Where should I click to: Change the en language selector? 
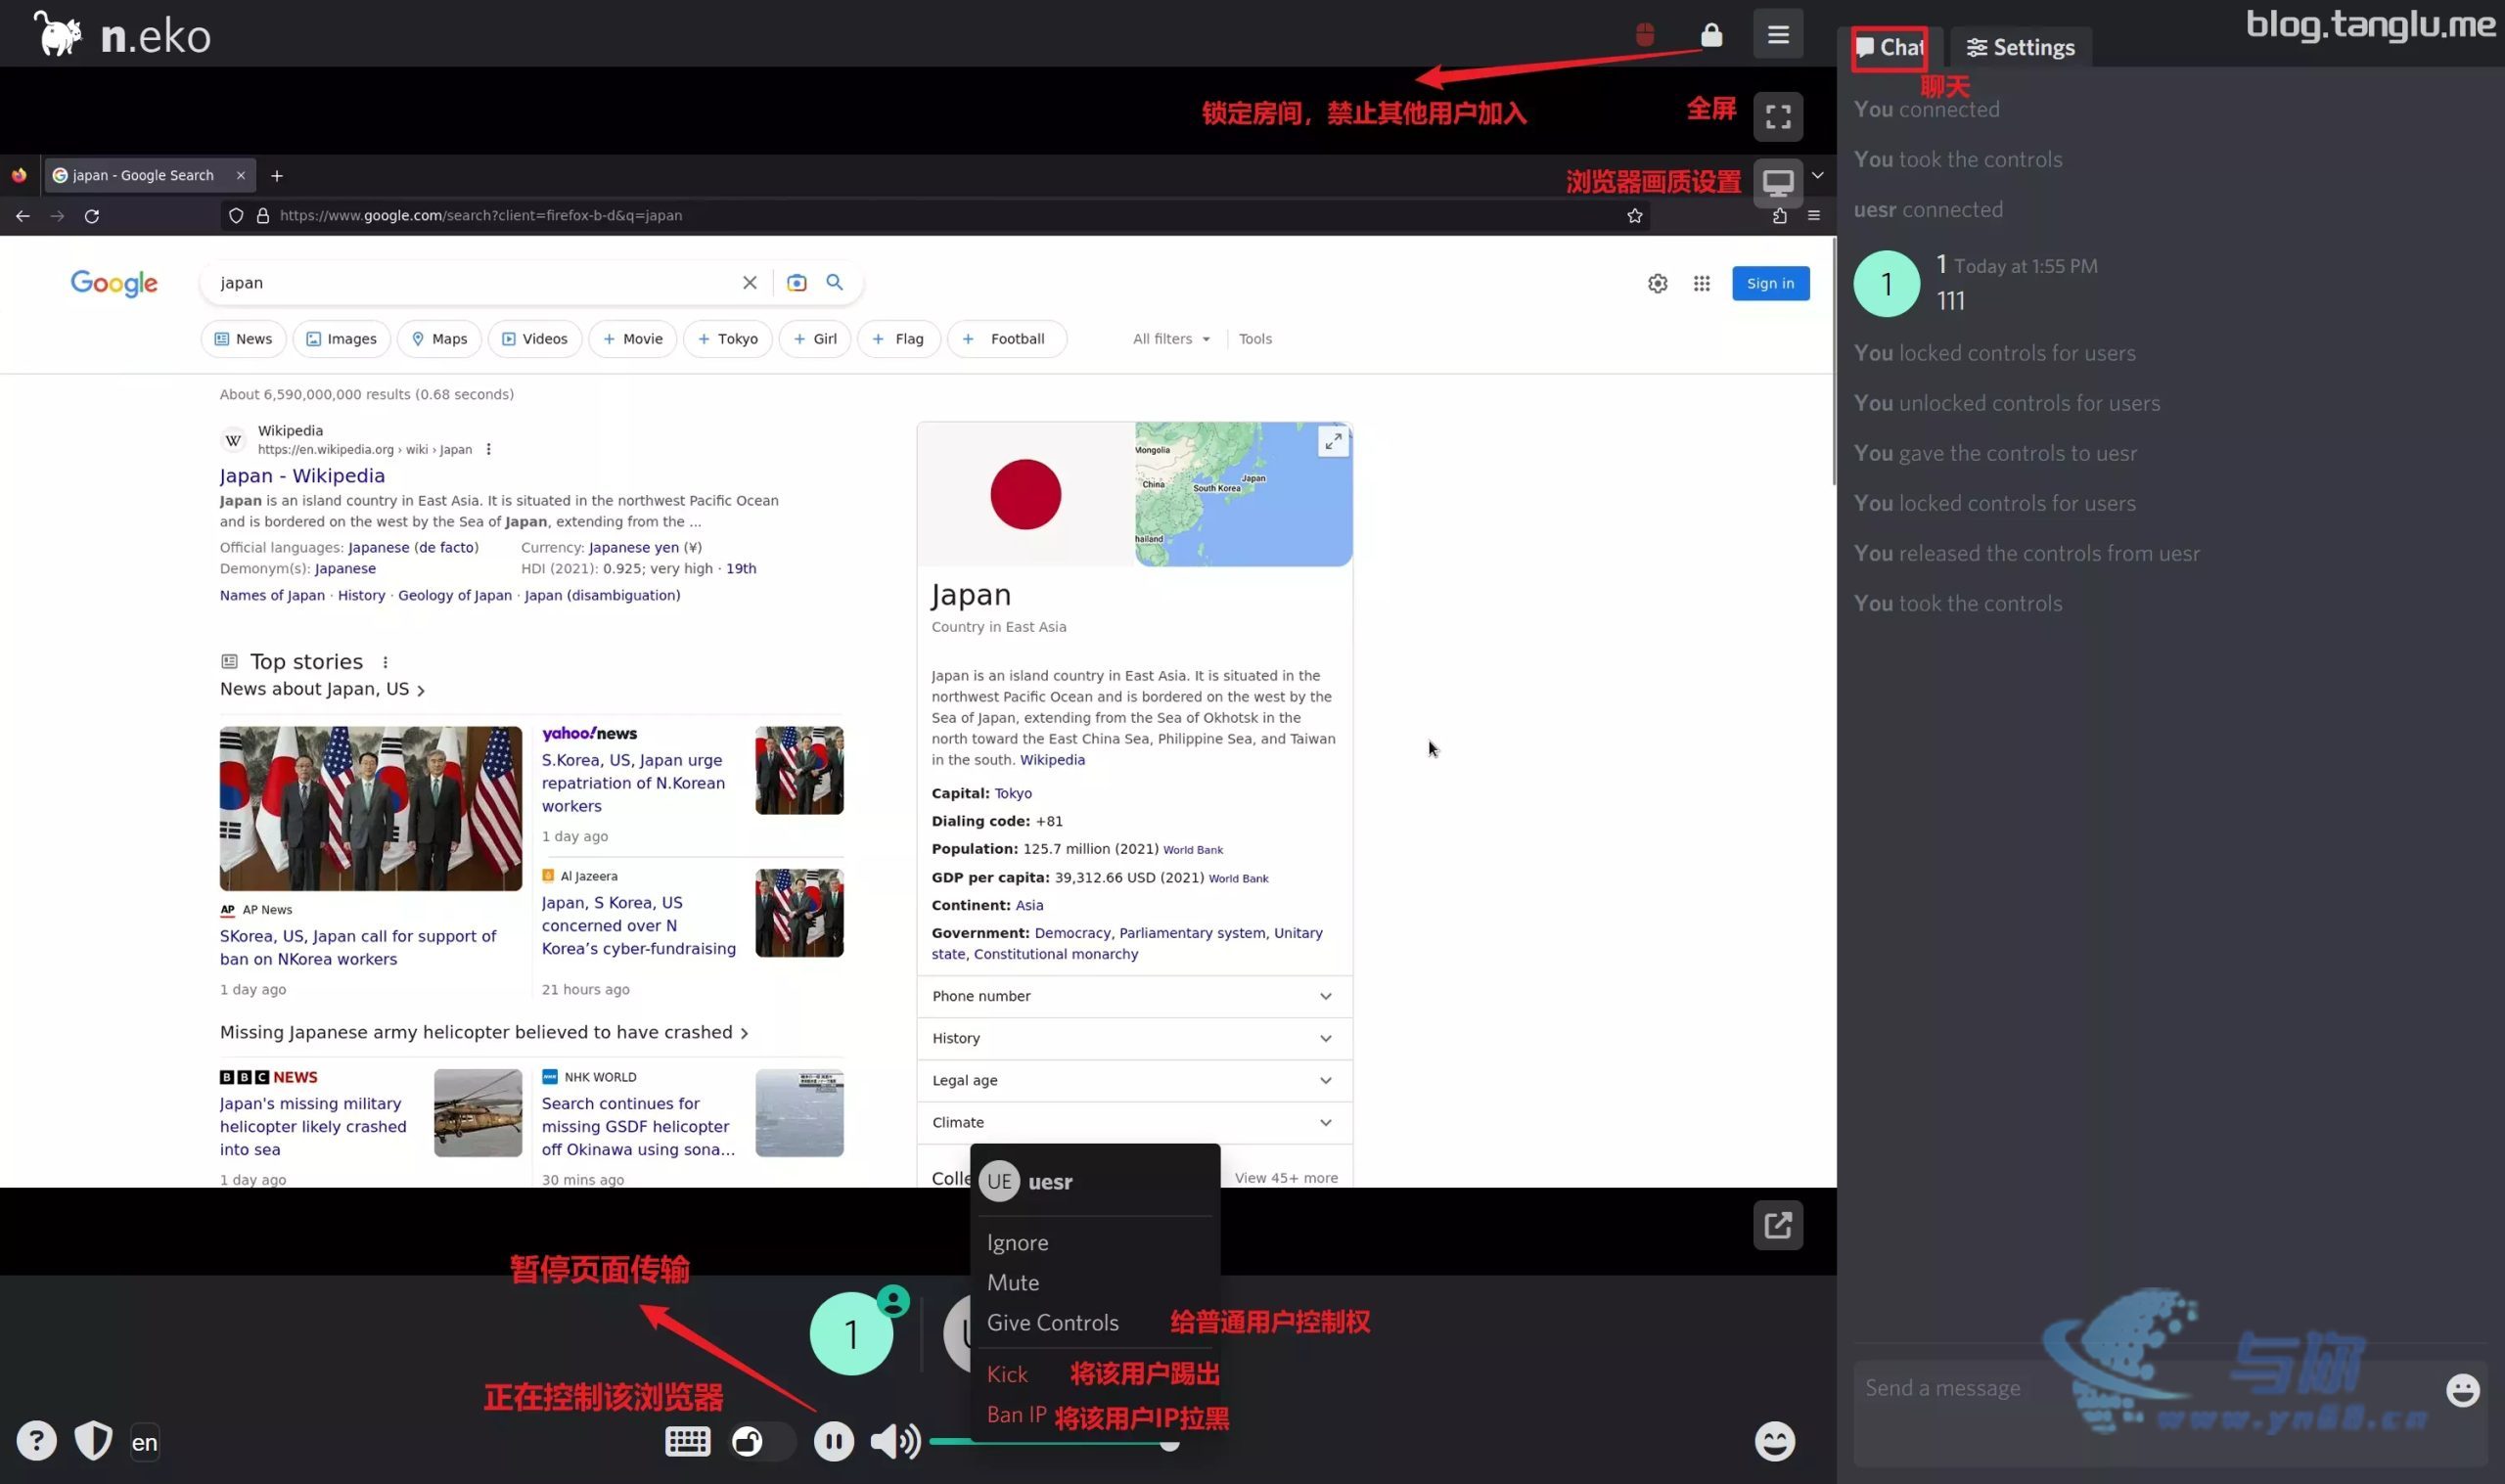145,1442
